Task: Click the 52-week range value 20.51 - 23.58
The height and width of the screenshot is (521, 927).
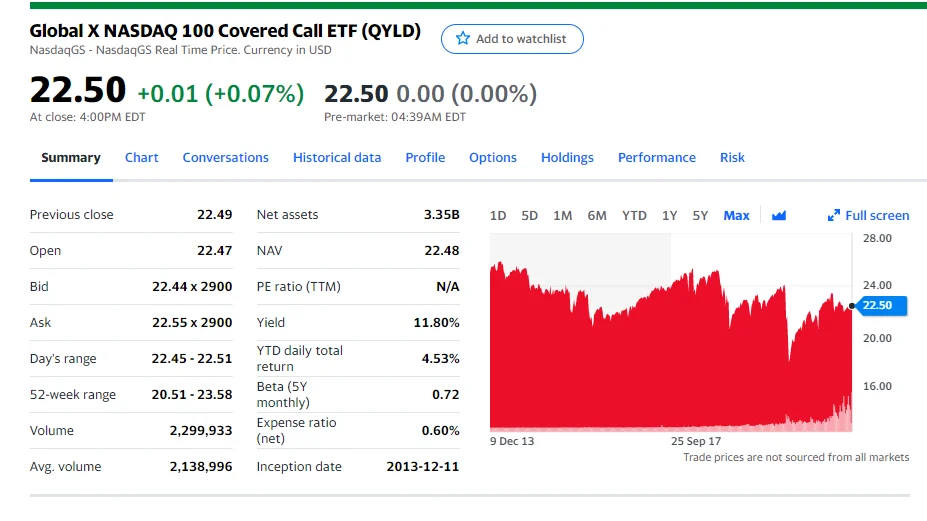Action: point(192,394)
